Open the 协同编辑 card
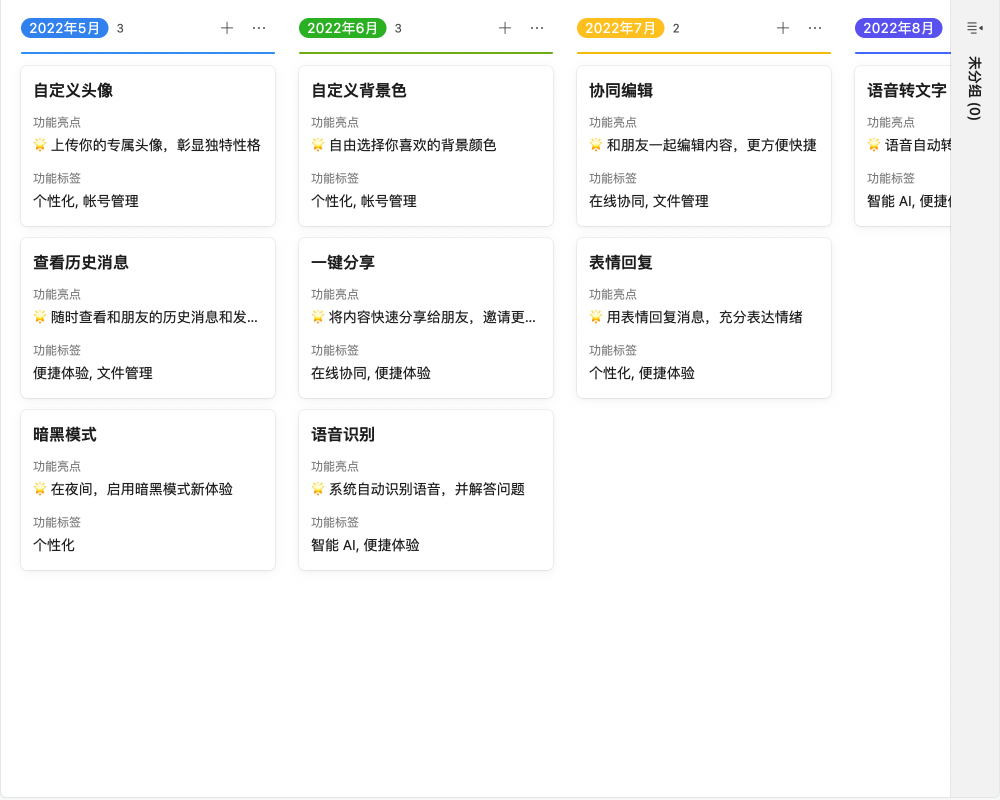Screen dimensions: 1000x800 pyautogui.click(x=704, y=145)
